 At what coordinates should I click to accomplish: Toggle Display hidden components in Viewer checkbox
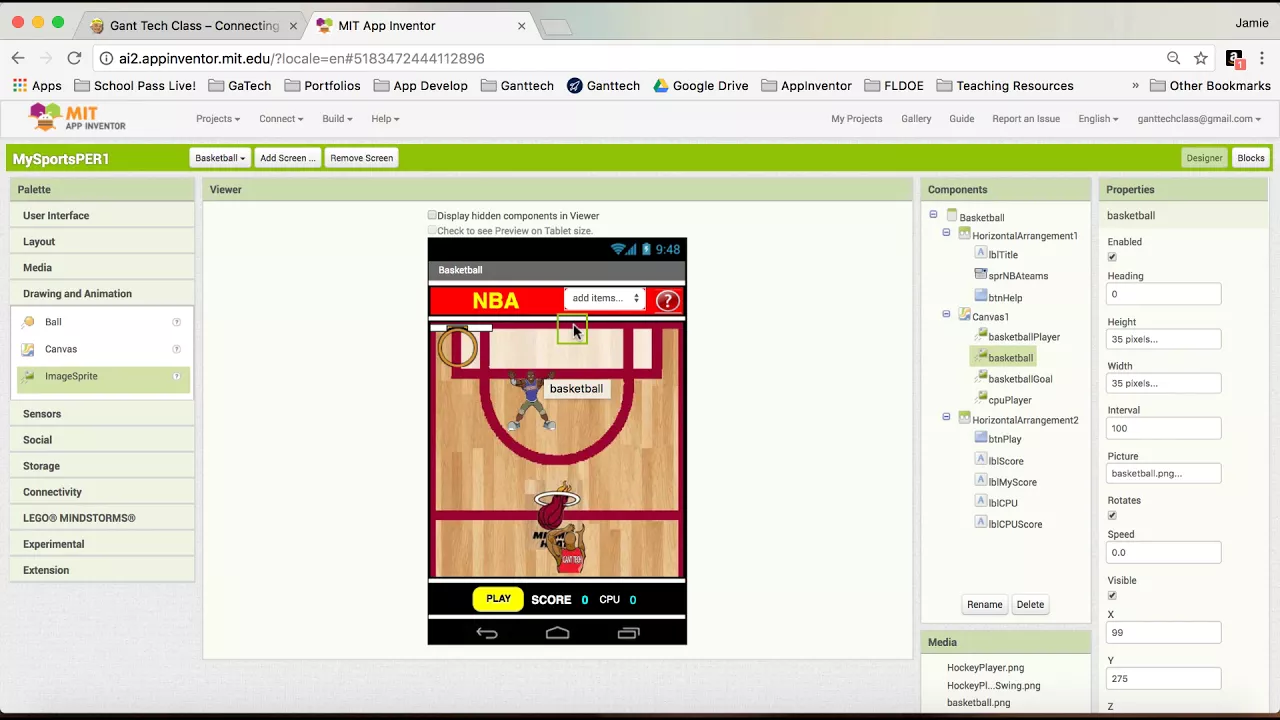point(432,215)
